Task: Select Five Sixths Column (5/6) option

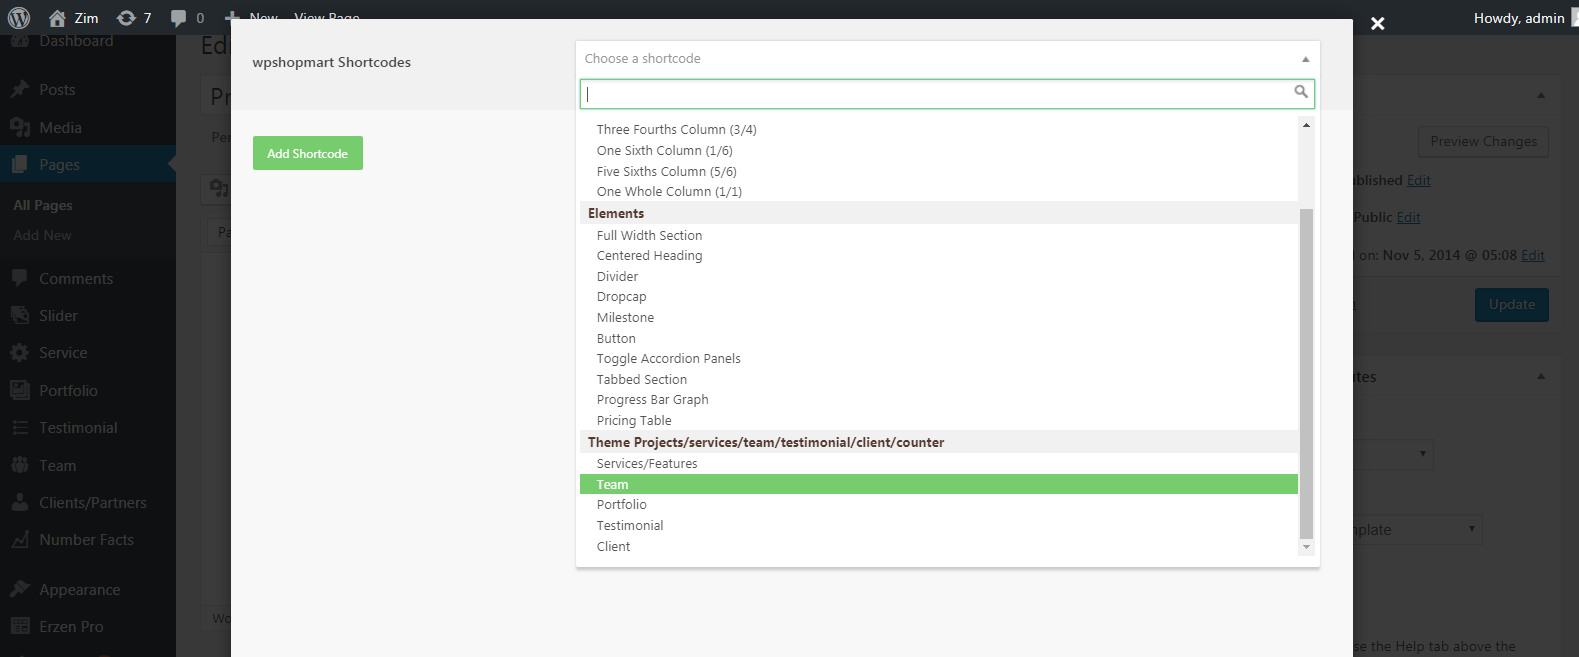Action: coord(939,171)
